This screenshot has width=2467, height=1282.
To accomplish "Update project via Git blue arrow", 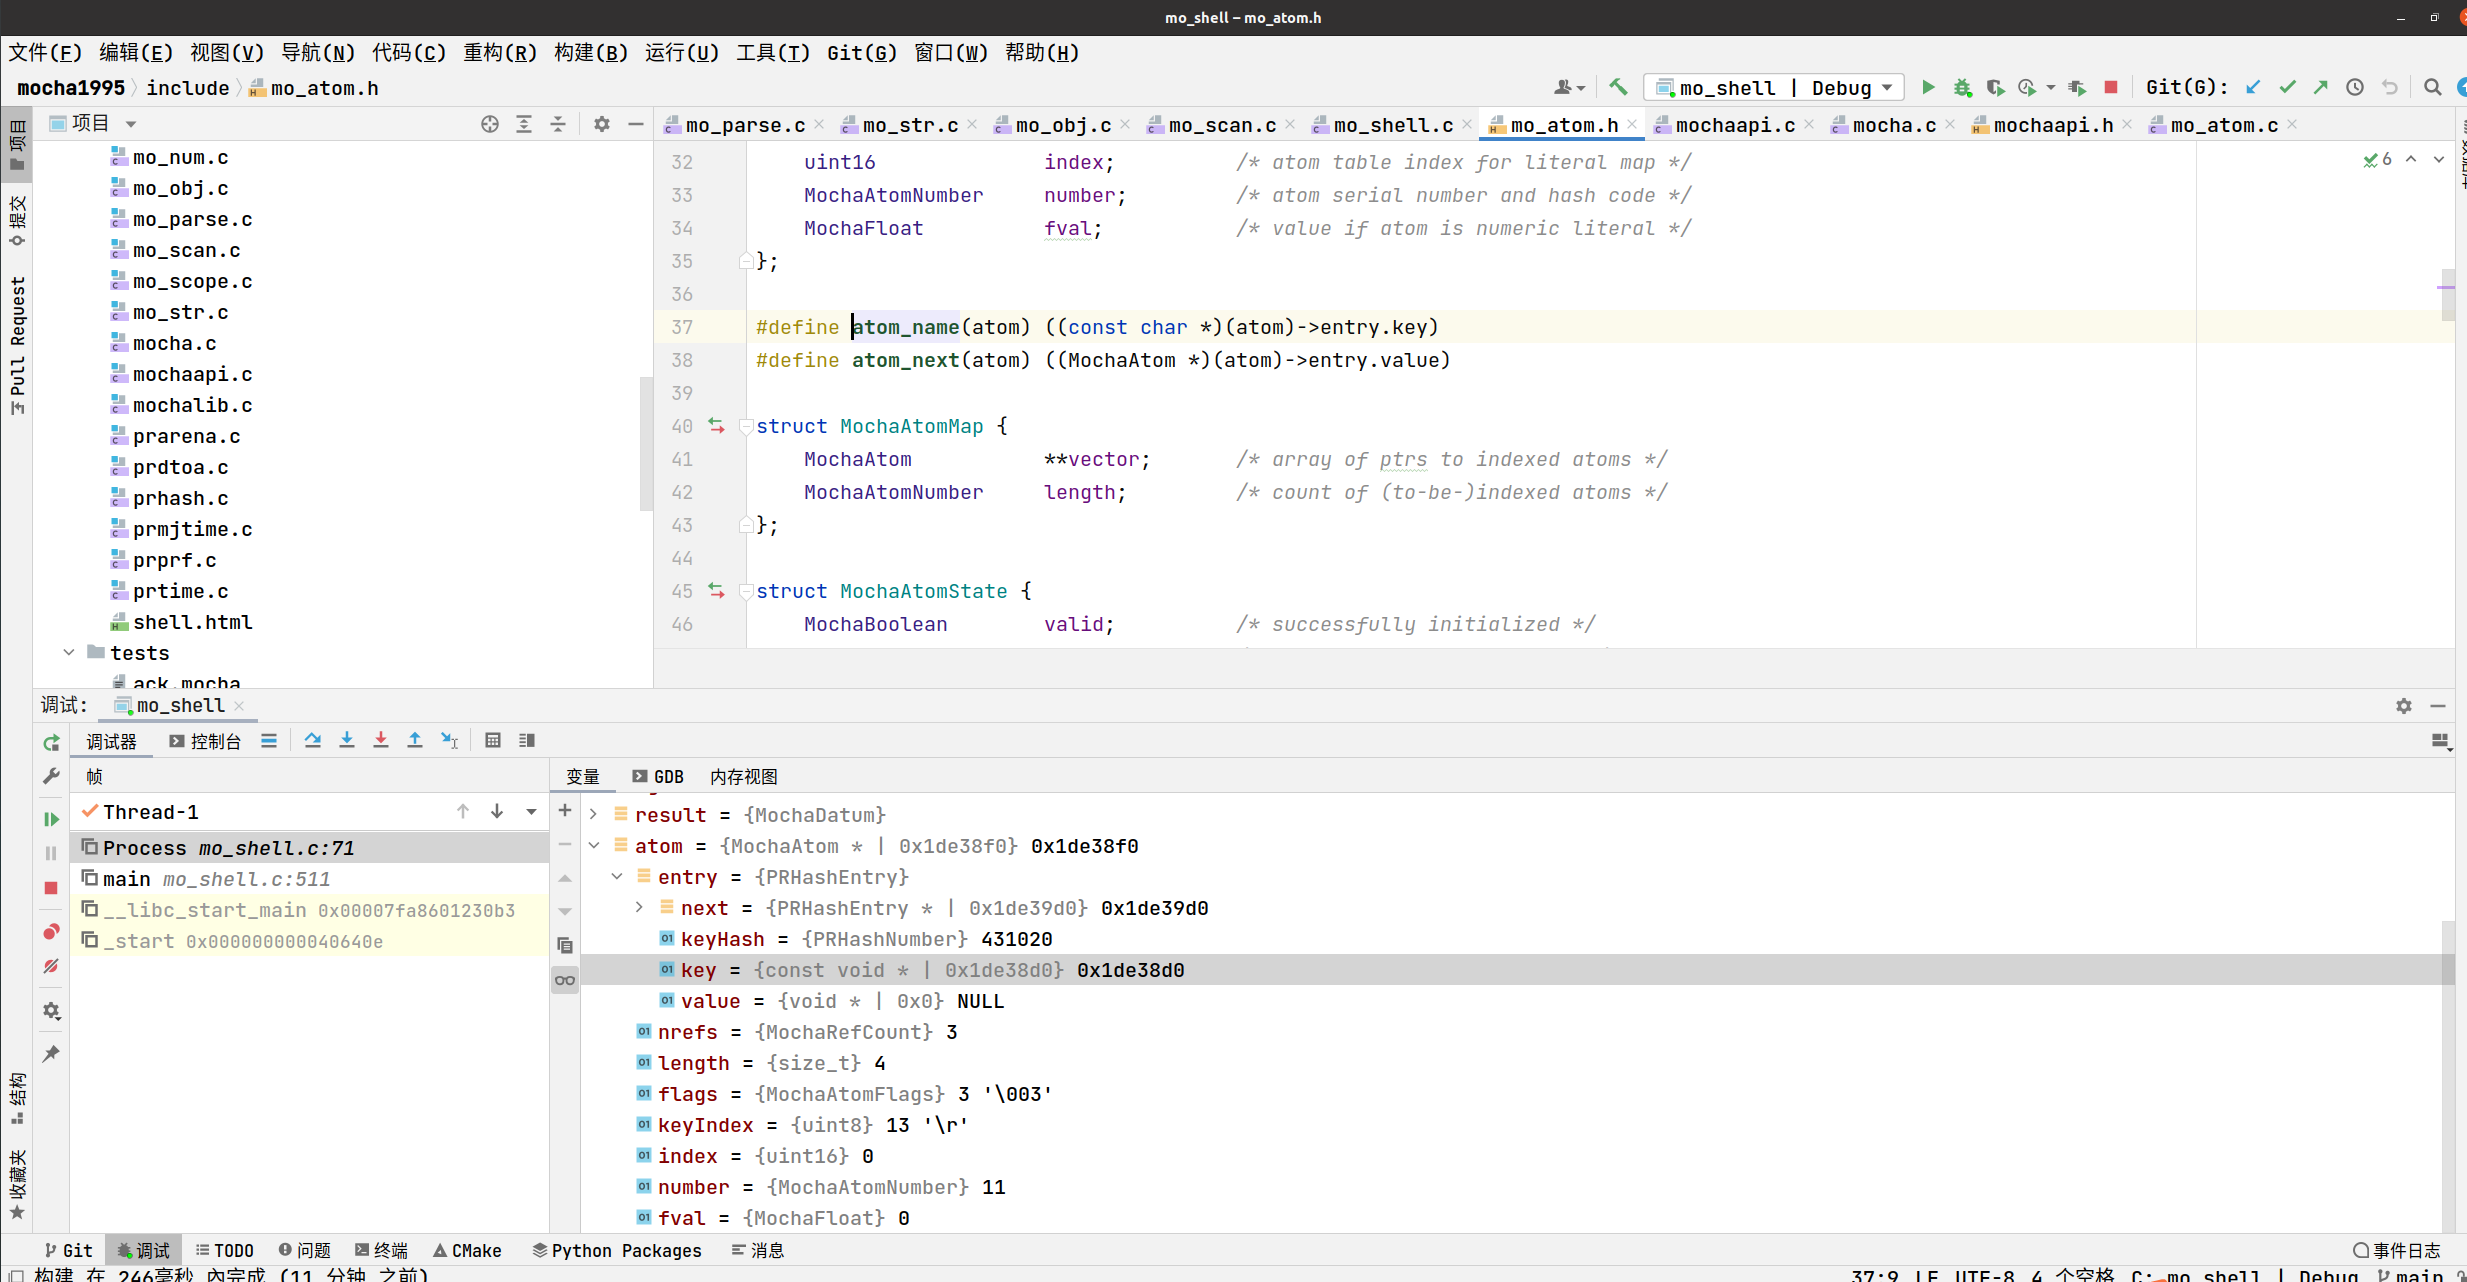I will coord(2253,87).
